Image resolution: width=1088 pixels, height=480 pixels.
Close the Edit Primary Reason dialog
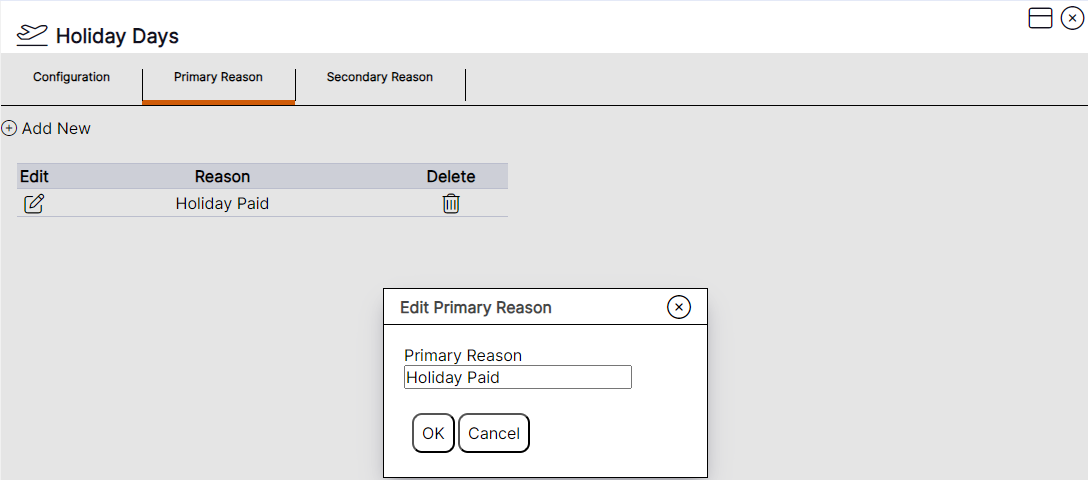point(679,307)
